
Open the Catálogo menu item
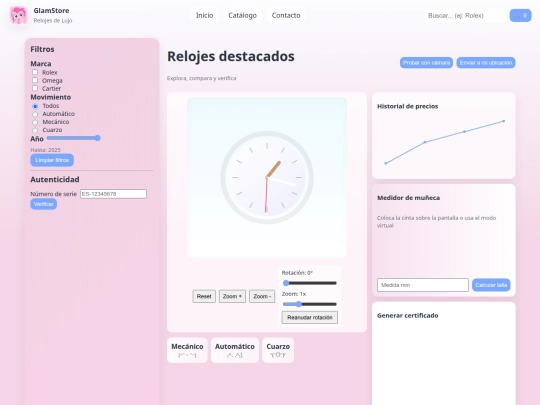(x=242, y=15)
